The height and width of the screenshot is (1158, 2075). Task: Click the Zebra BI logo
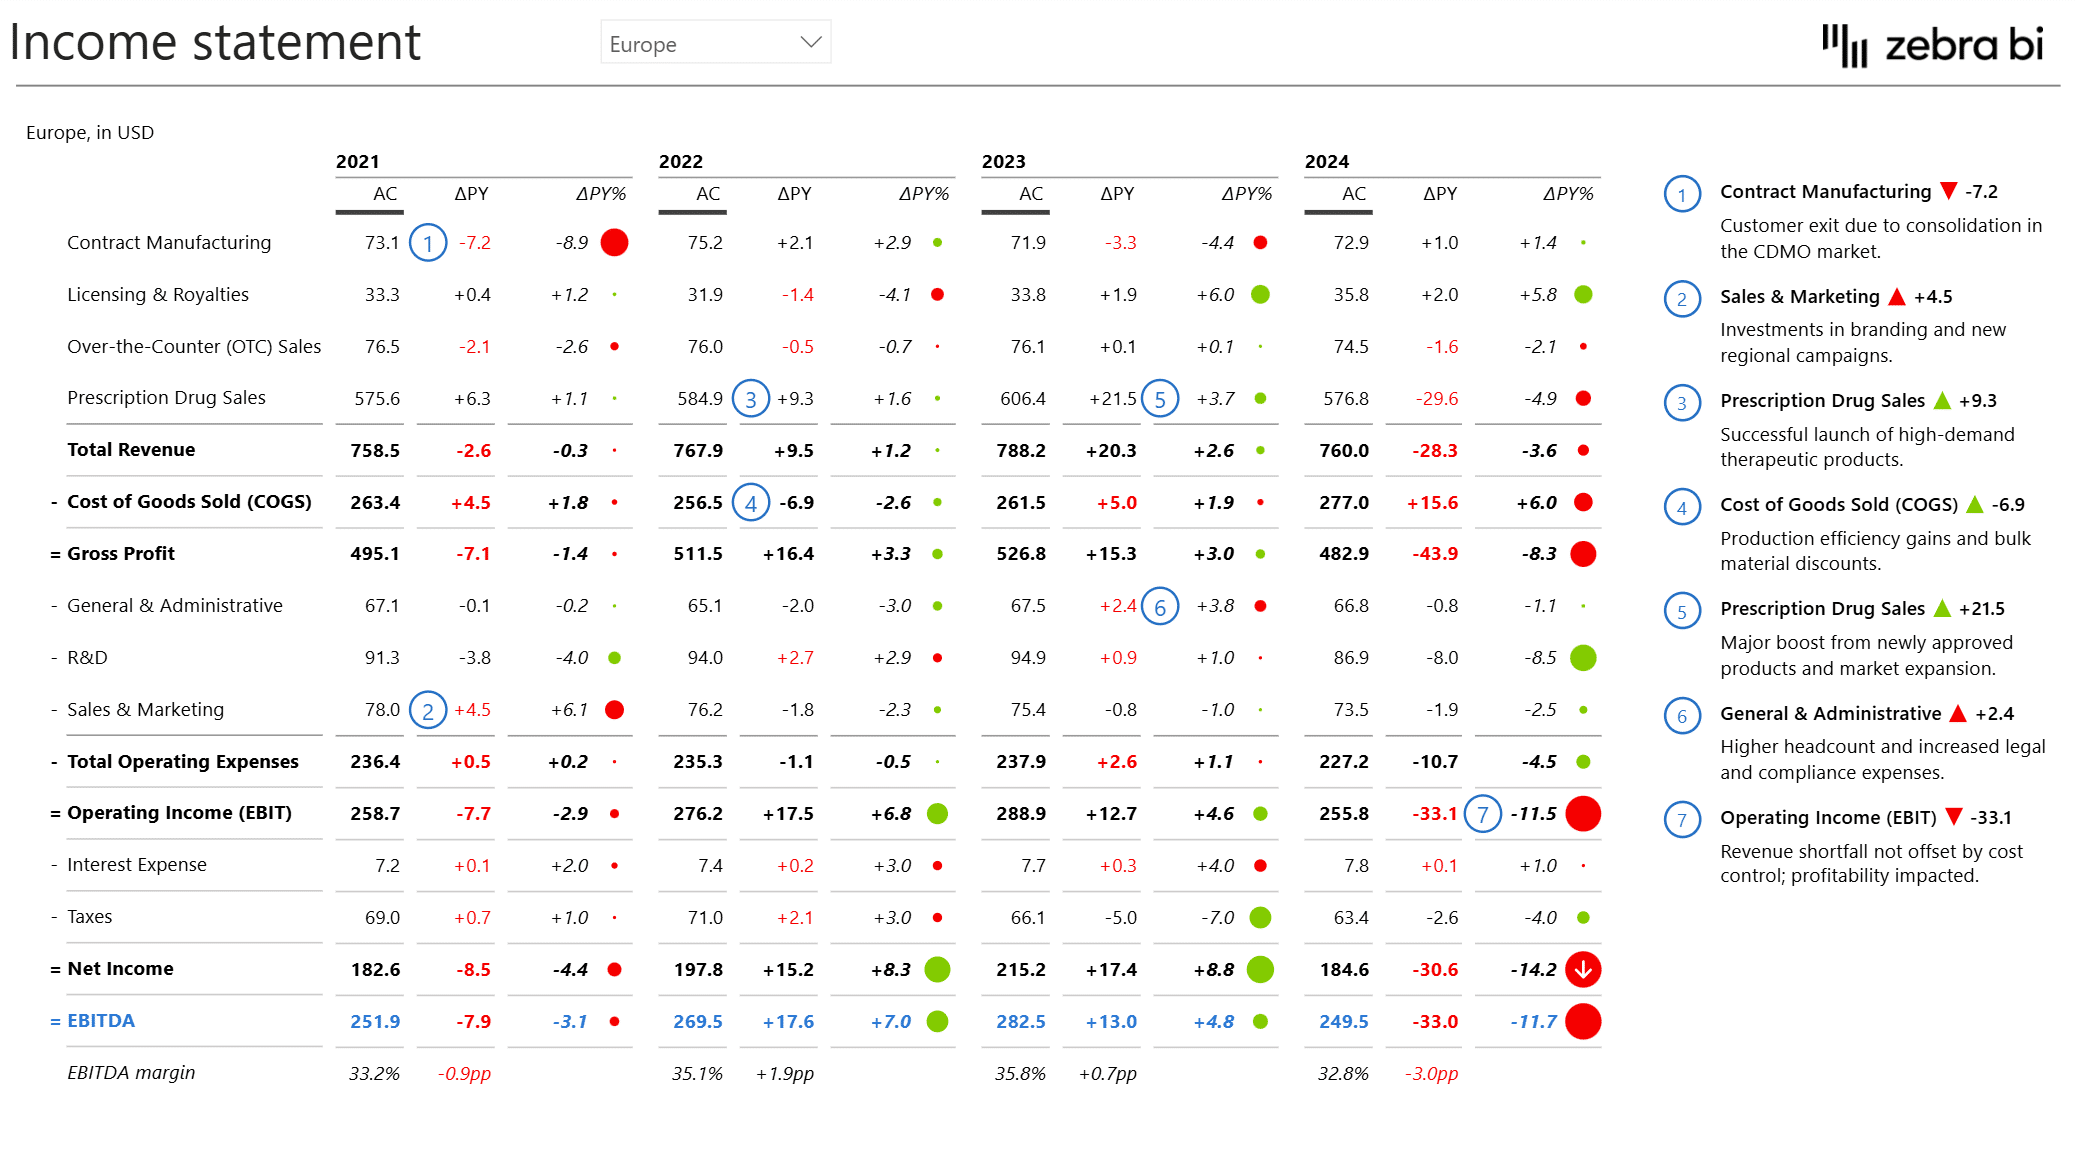1930,45
